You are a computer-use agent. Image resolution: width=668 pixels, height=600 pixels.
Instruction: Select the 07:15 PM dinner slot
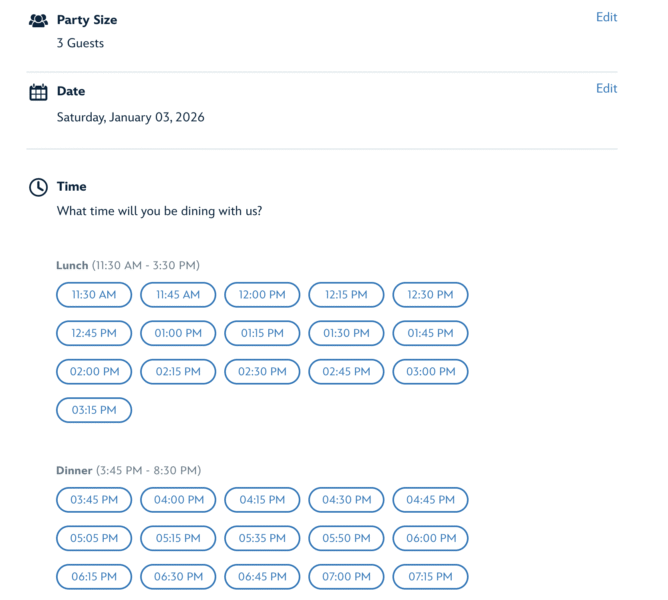point(430,577)
